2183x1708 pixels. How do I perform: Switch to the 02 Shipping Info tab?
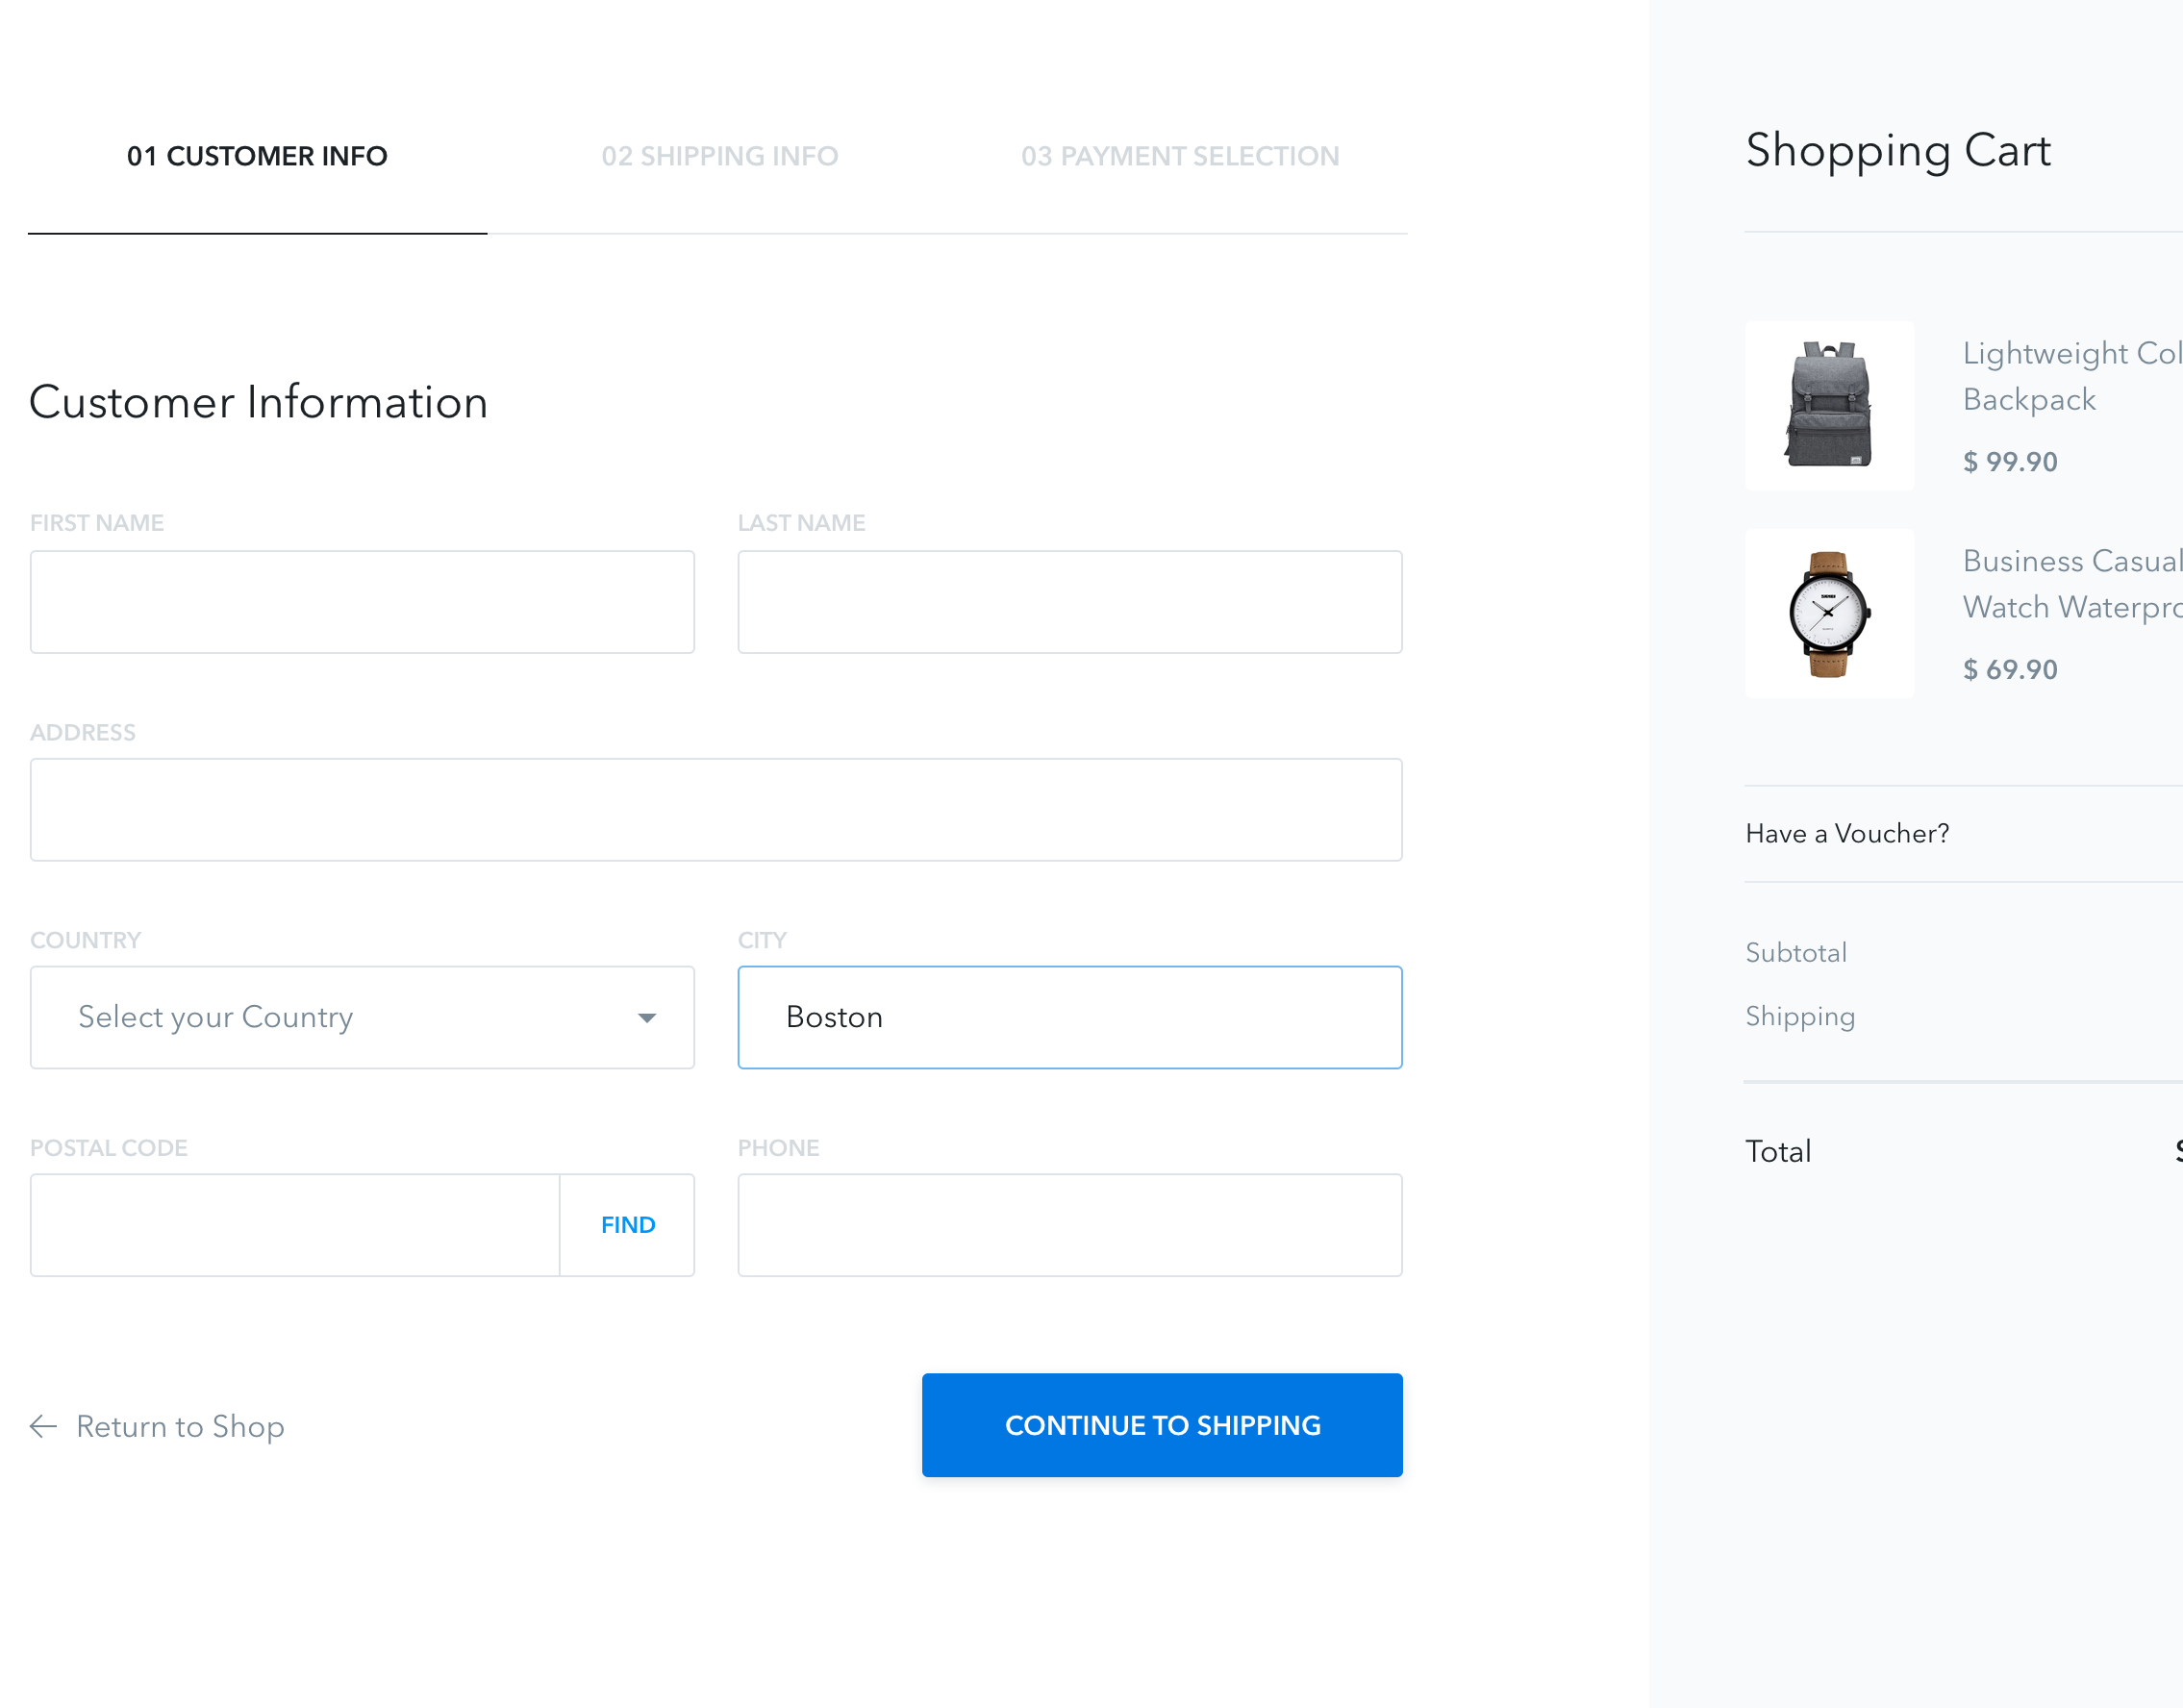coord(719,156)
